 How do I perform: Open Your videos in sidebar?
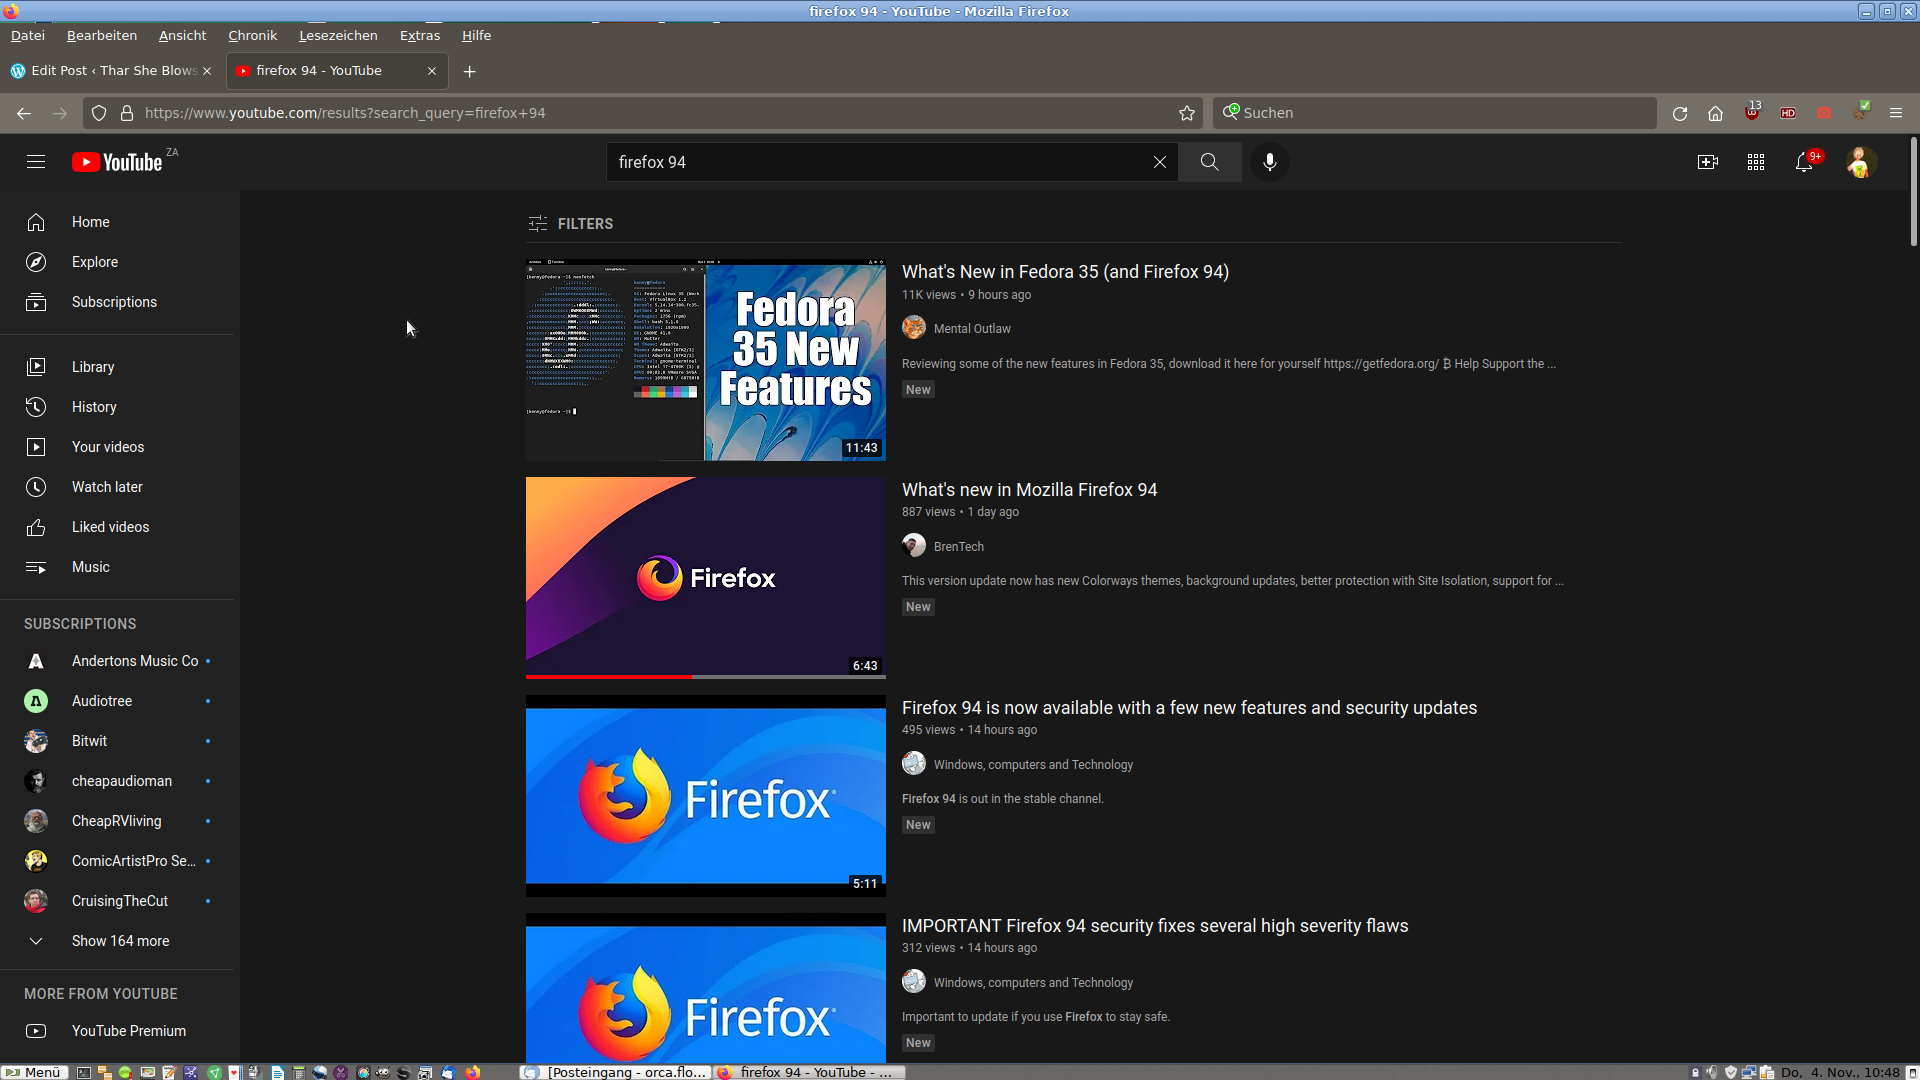point(118,447)
